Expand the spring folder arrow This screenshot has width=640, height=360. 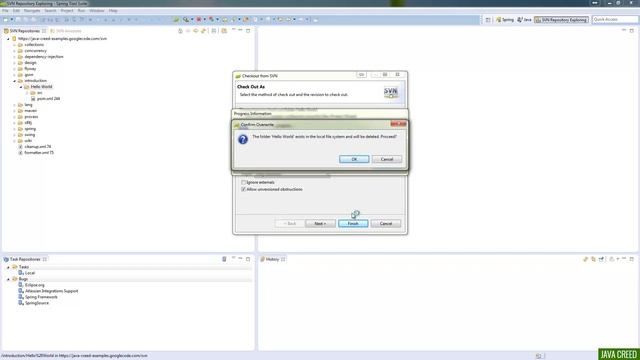point(15,129)
